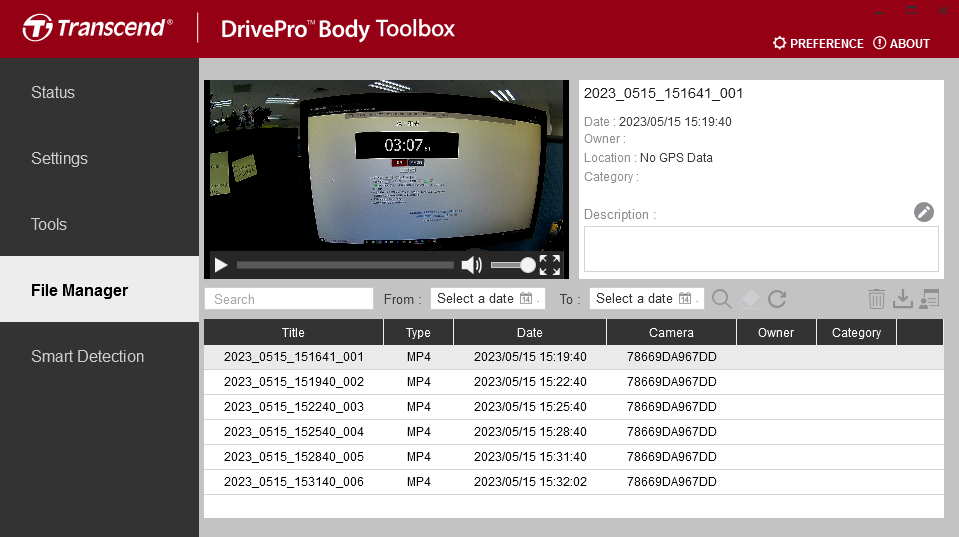Click the video preview thumbnail
Screen dimensions: 959x537
coord(387,165)
